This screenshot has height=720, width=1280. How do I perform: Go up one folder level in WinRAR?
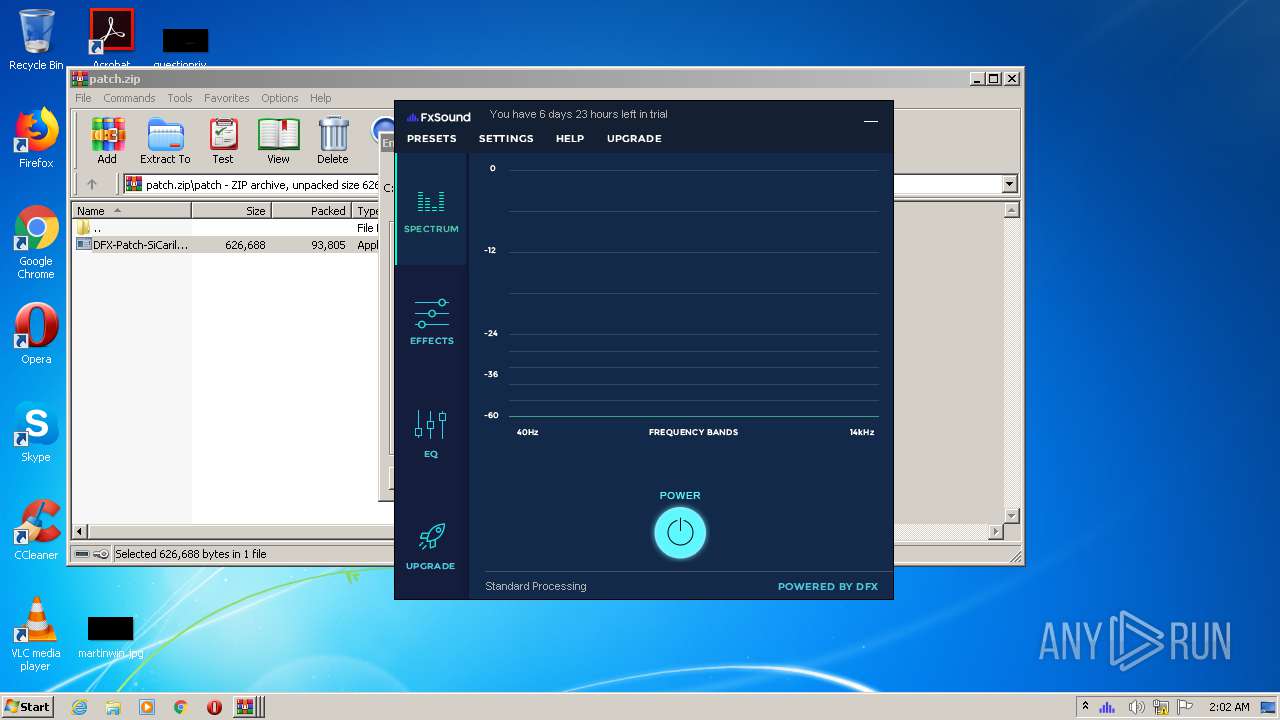92,184
